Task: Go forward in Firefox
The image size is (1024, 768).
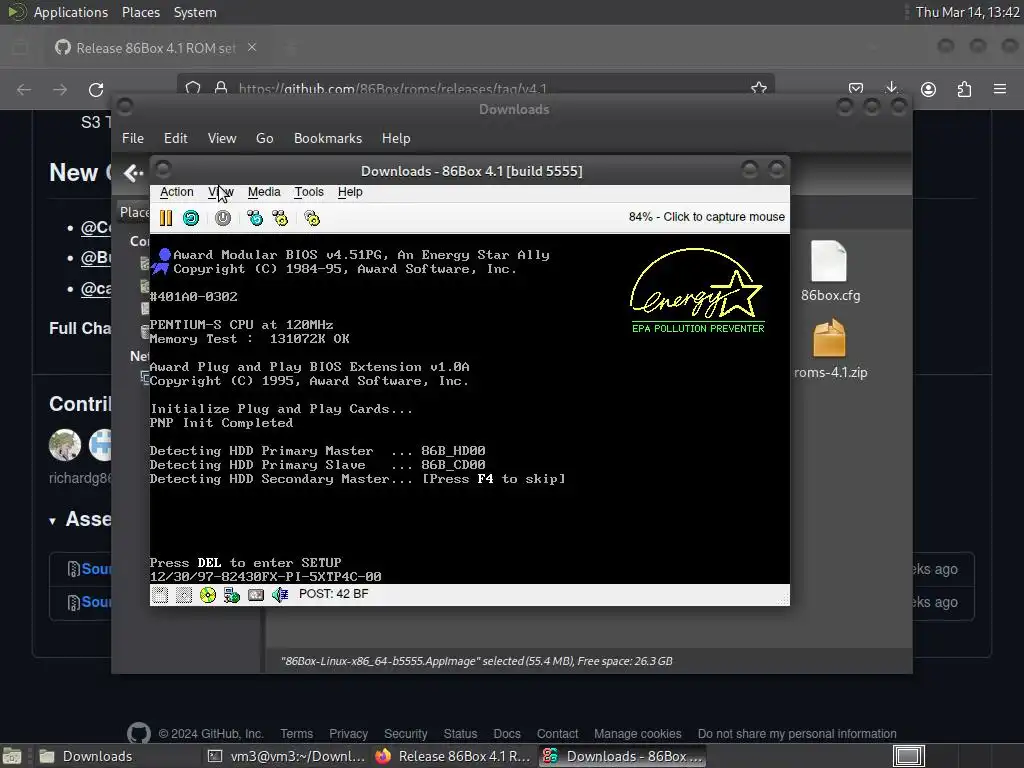Action: pos(60,89)
